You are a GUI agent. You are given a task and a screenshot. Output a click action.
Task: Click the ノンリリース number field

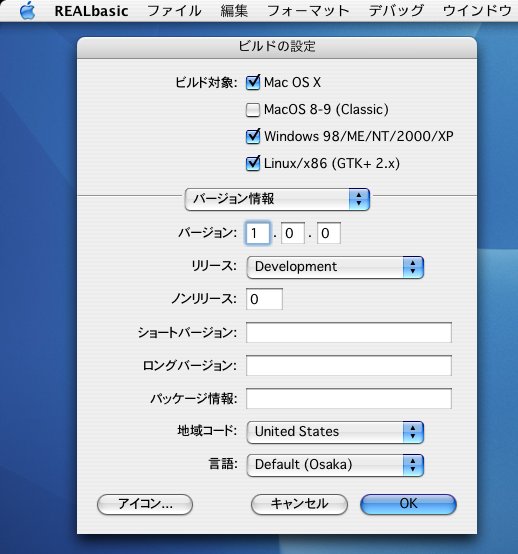click(264, 299)
